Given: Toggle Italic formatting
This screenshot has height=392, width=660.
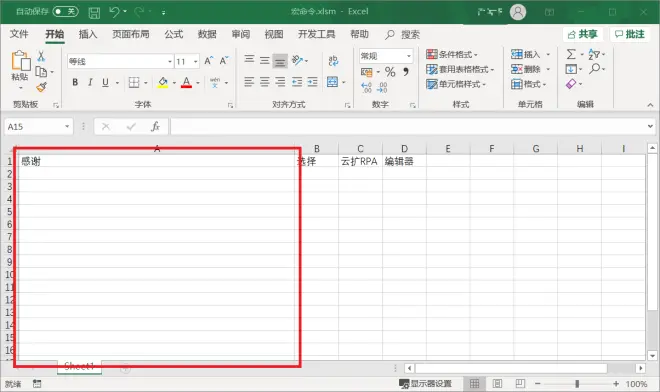Looking at the screenshot, I should (90, 82).
